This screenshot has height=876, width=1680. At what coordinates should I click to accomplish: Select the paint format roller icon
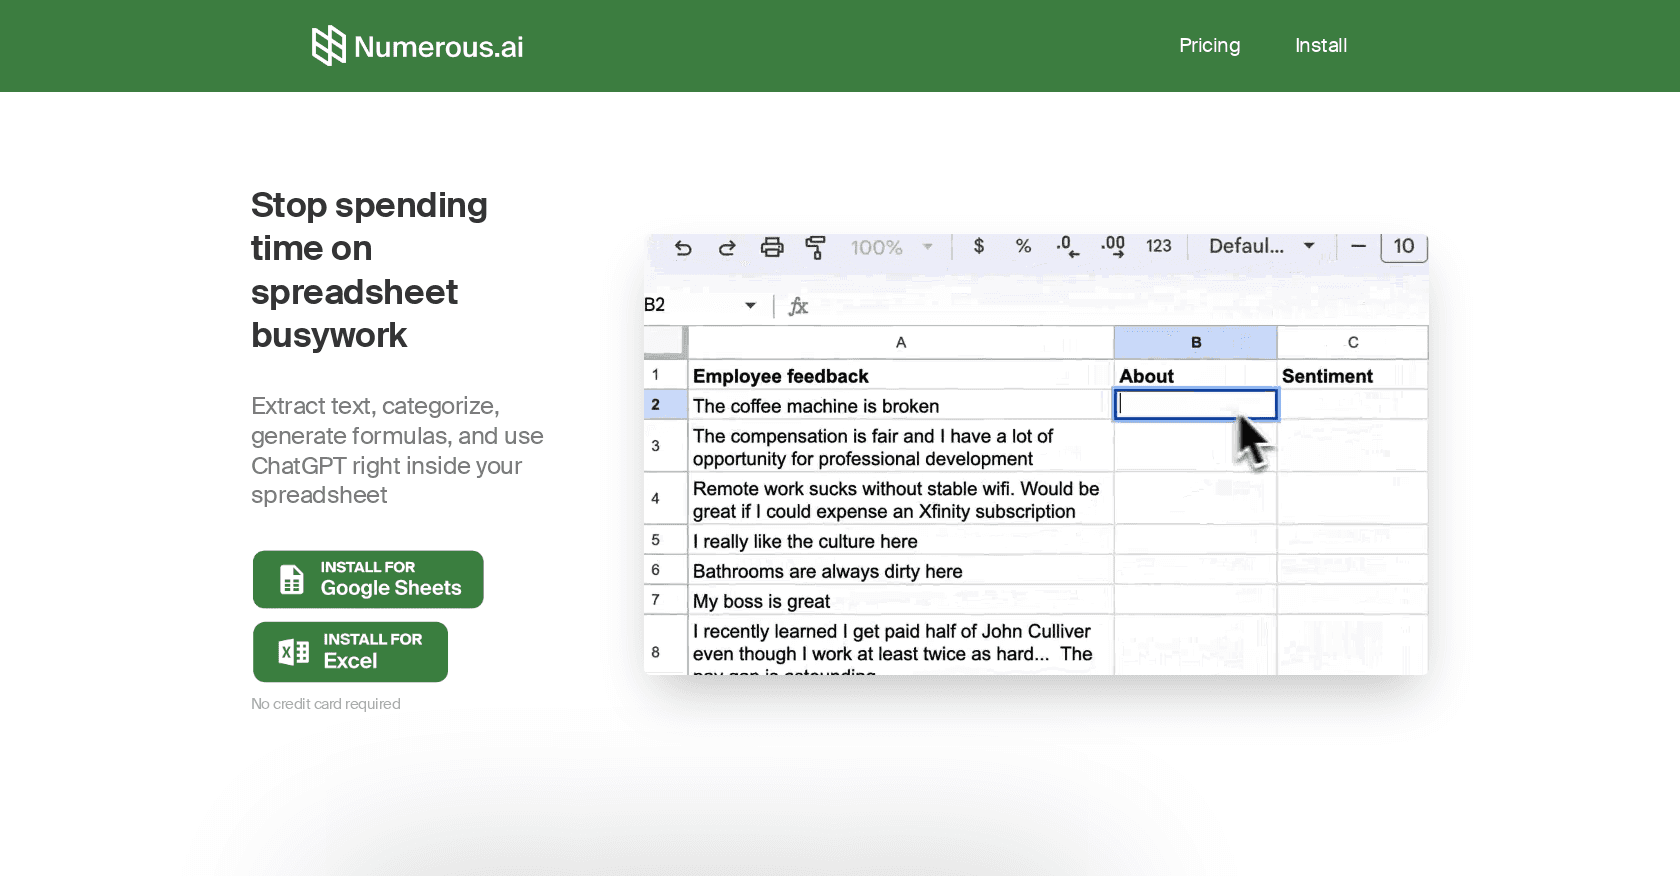816,248
